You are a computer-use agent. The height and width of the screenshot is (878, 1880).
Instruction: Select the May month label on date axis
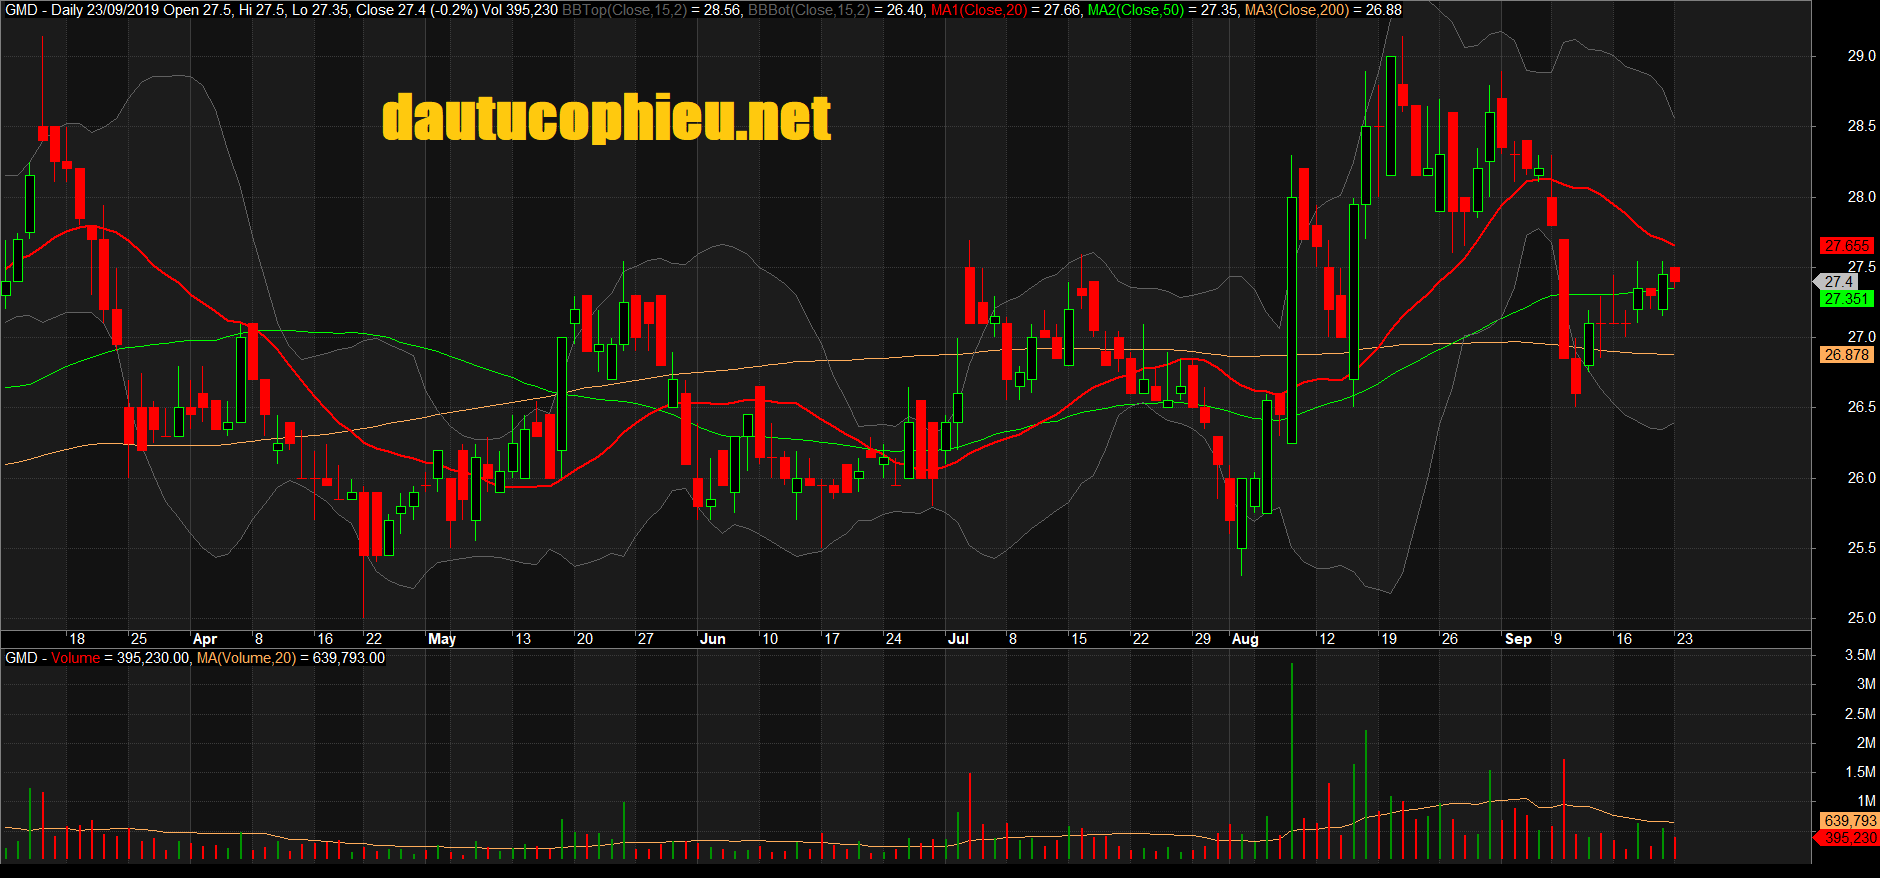tap(442, 639)
